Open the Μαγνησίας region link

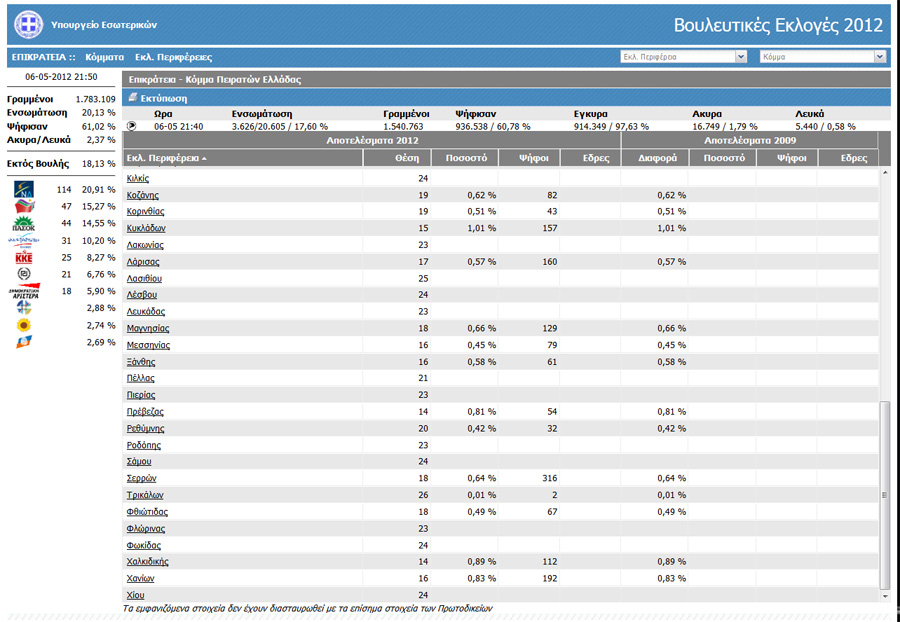coord(148,328)
